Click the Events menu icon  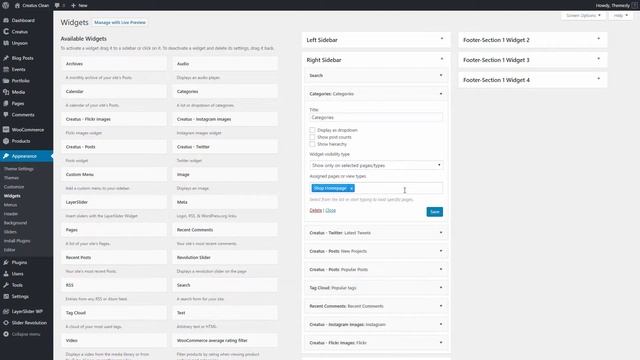tap(6, 69)
